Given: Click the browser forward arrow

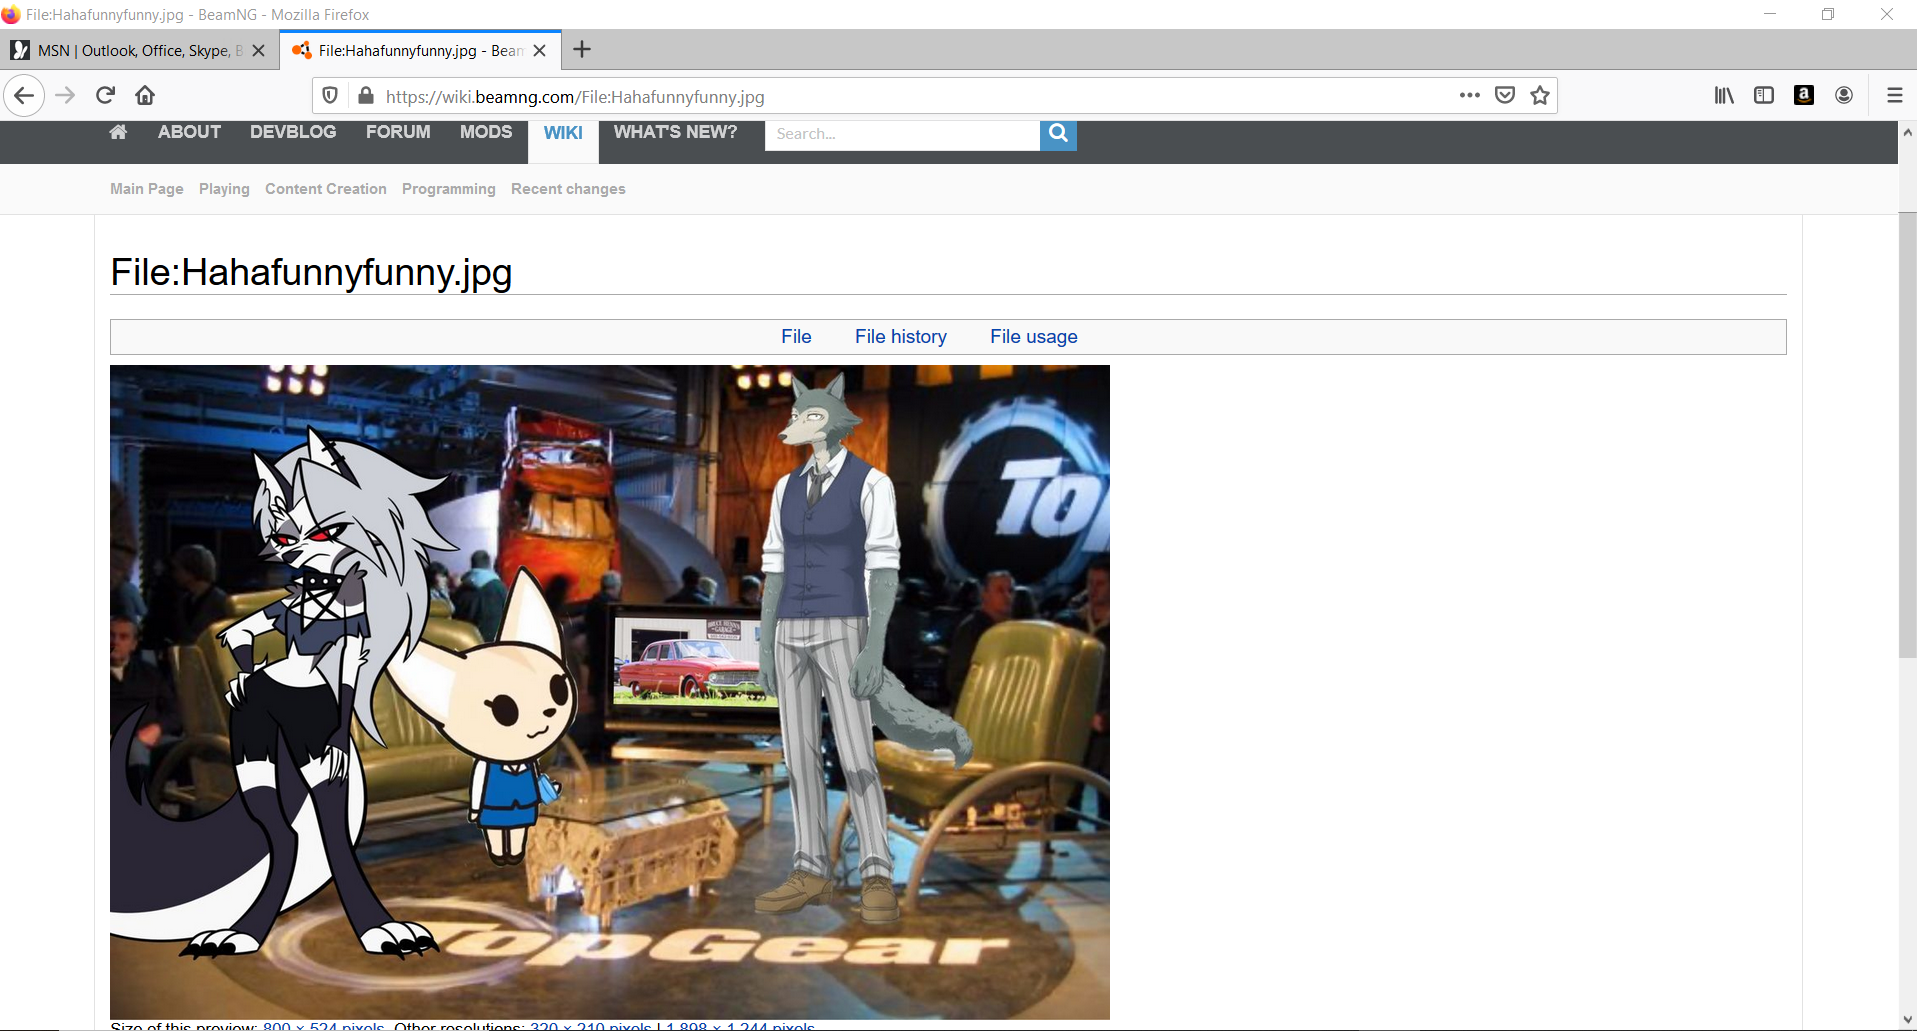Looking at the screenshot, I should pos(65,96).
